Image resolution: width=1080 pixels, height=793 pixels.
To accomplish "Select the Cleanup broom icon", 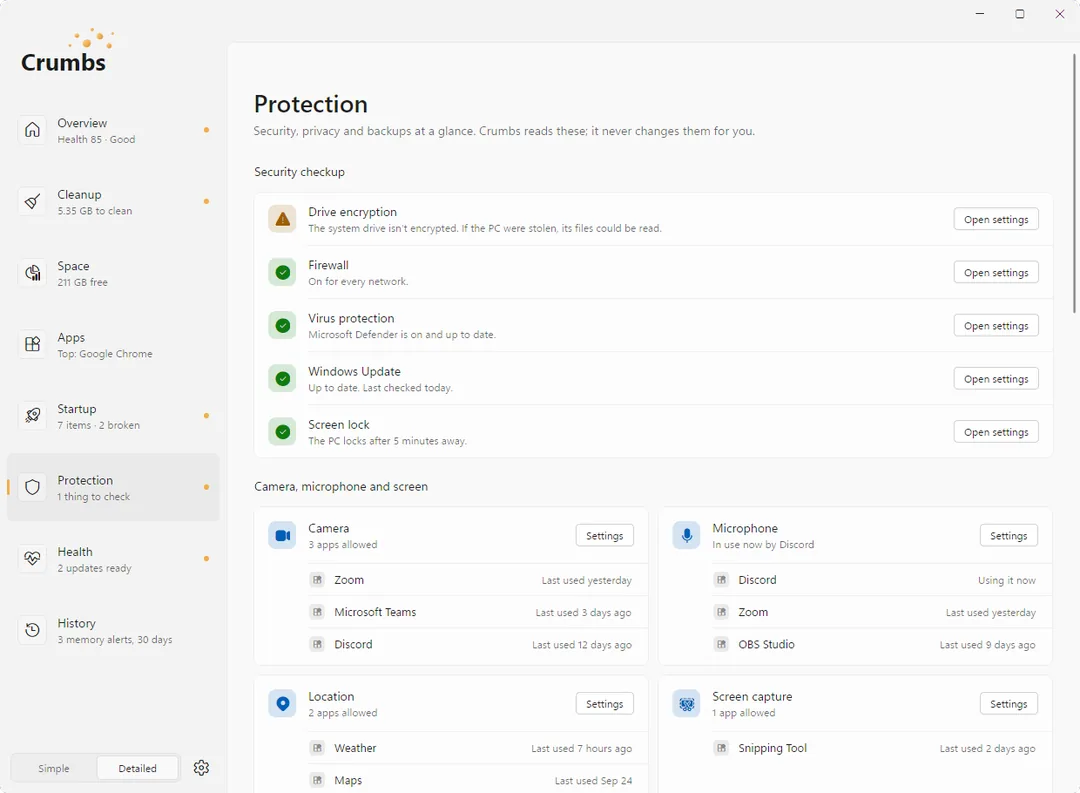I will (32, 201).
